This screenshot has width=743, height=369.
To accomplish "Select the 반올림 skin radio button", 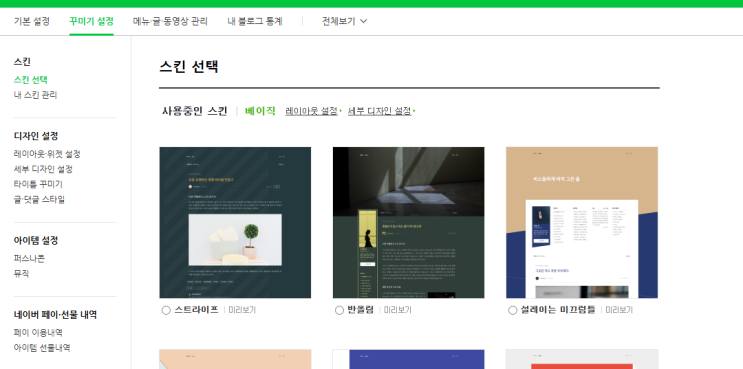I will (x=339, y=311).
